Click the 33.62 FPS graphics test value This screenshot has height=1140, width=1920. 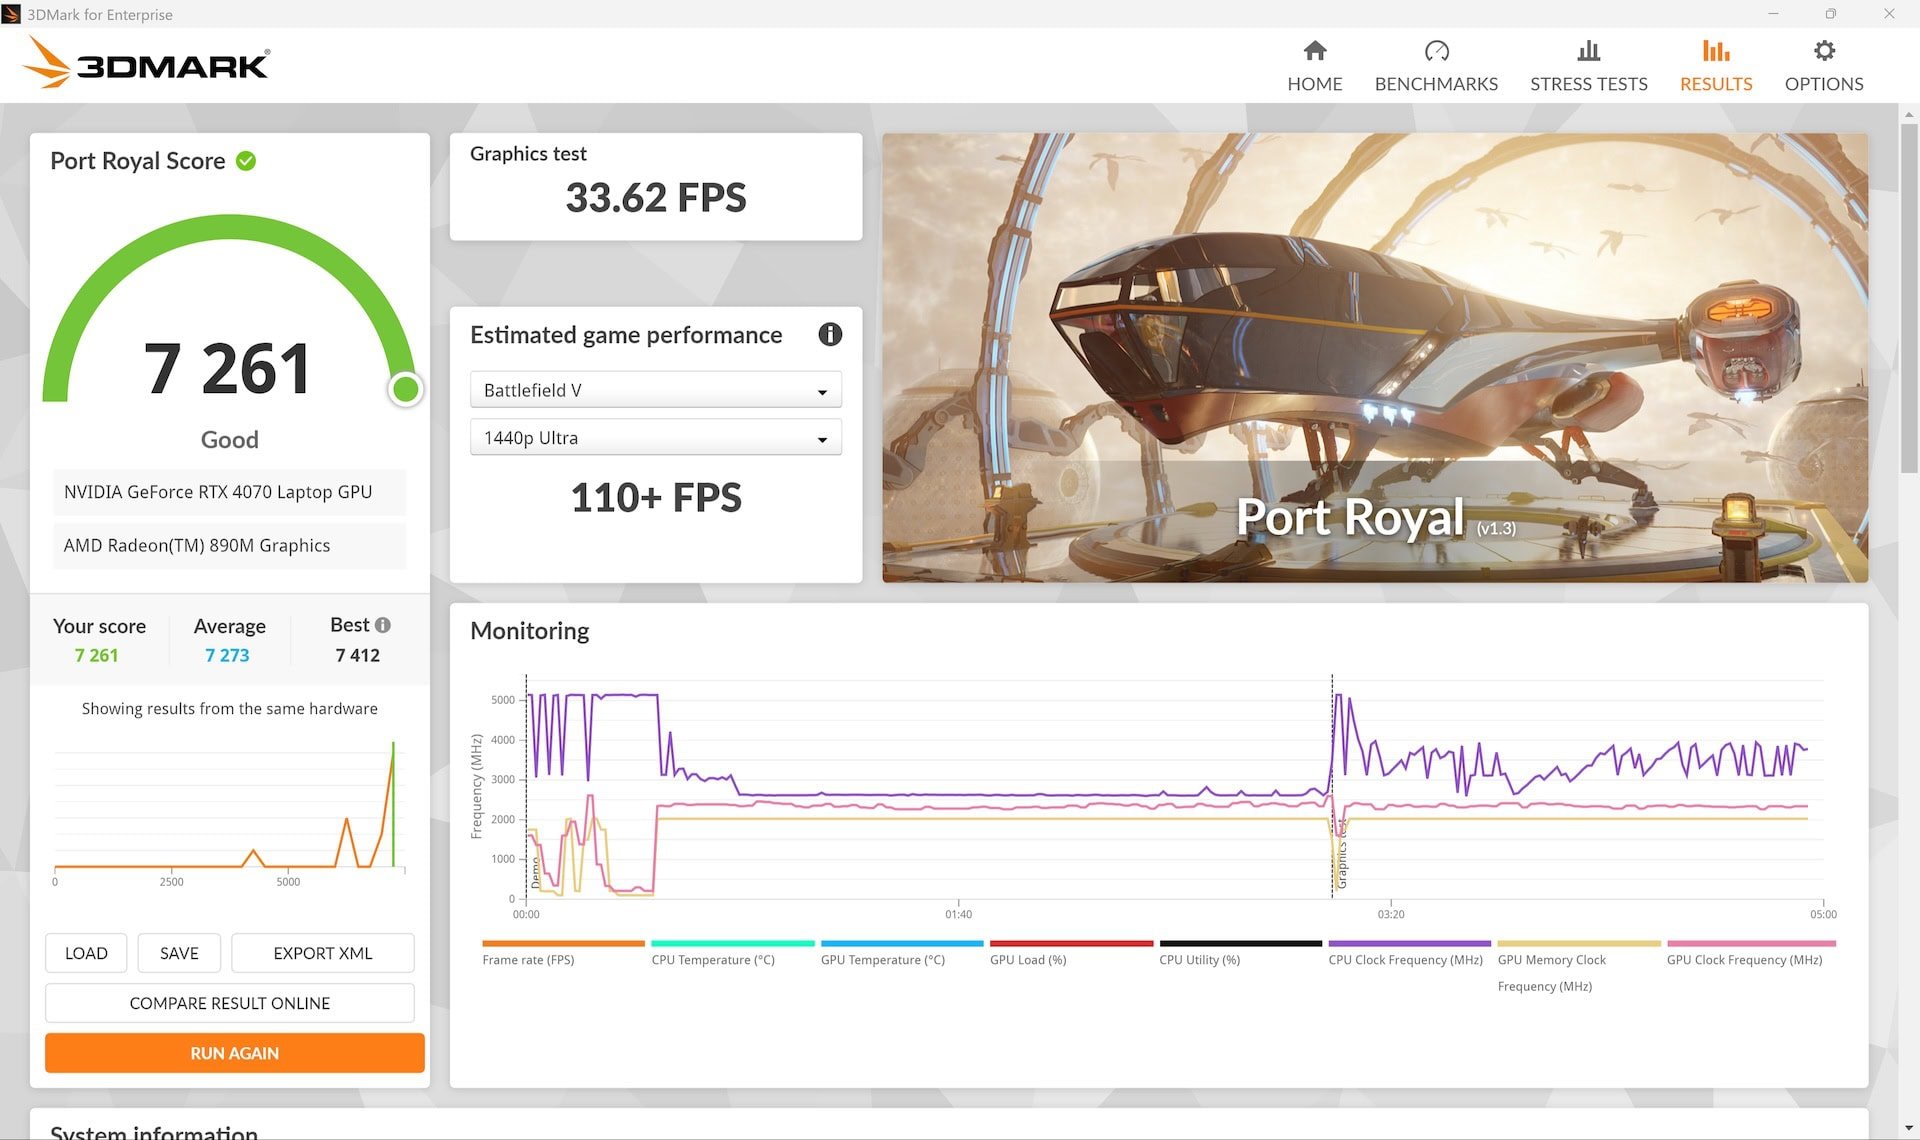click(656, 197)
